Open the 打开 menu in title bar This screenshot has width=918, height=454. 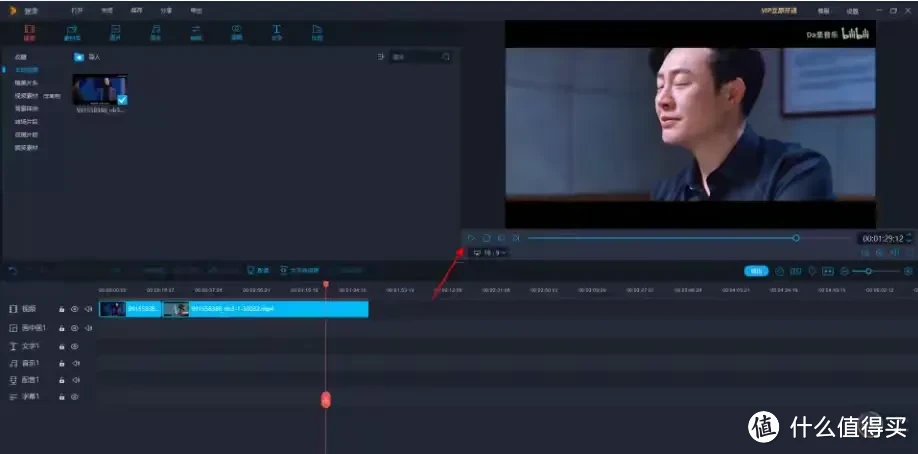coord(77,11)
